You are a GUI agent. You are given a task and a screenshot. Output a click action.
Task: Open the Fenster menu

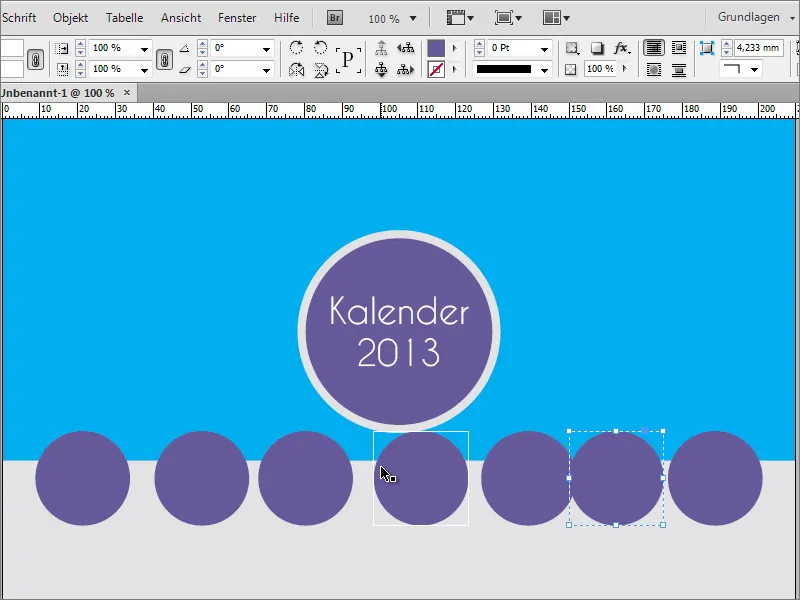point(237,17)
